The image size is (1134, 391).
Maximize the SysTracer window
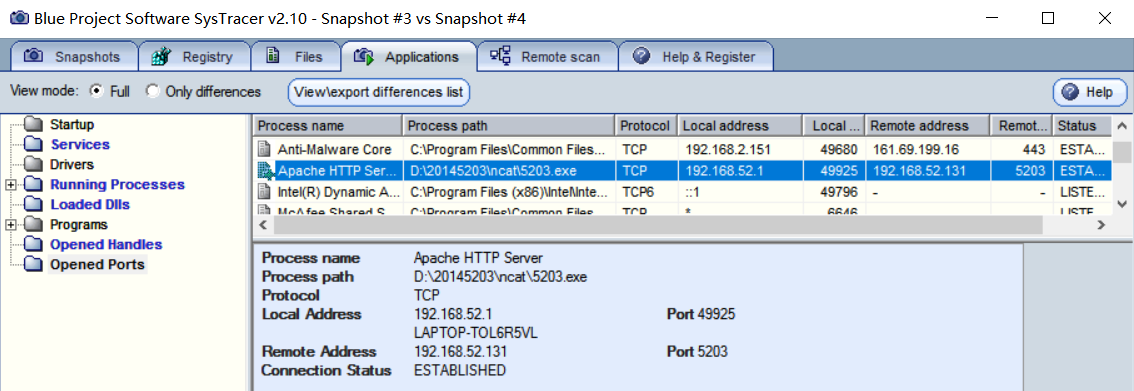point(1047,18)
